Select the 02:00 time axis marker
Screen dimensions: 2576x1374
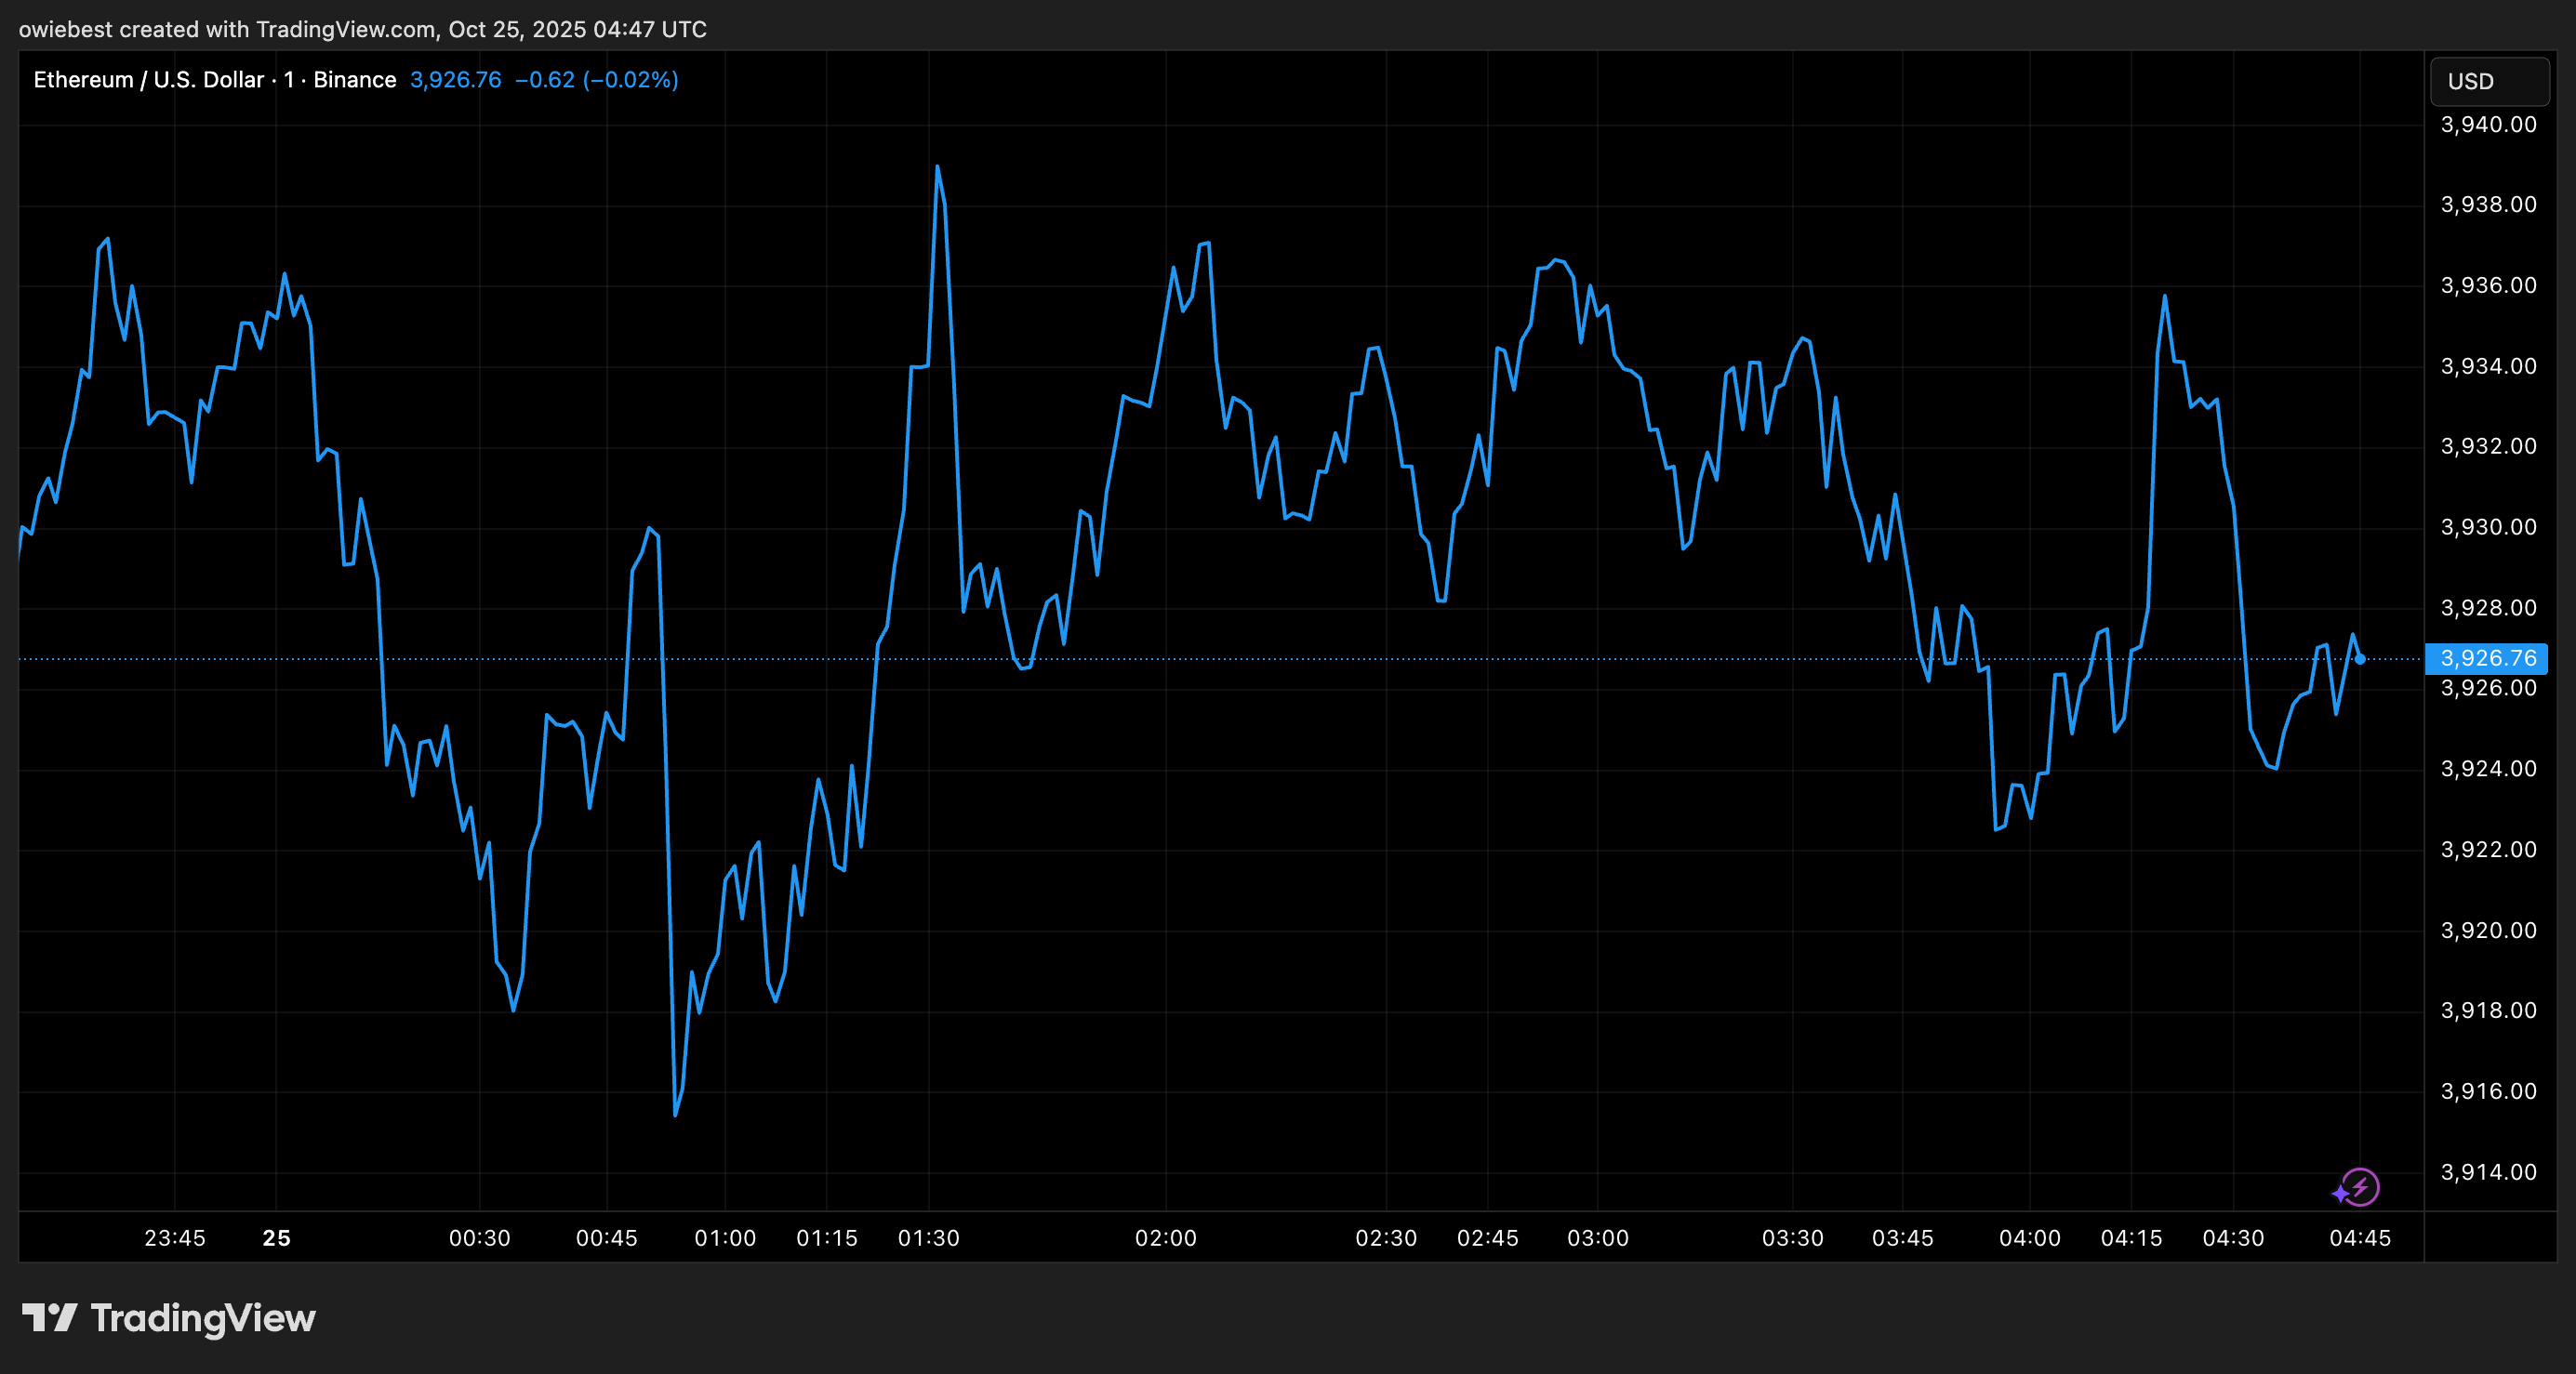pos(1165,1238)
